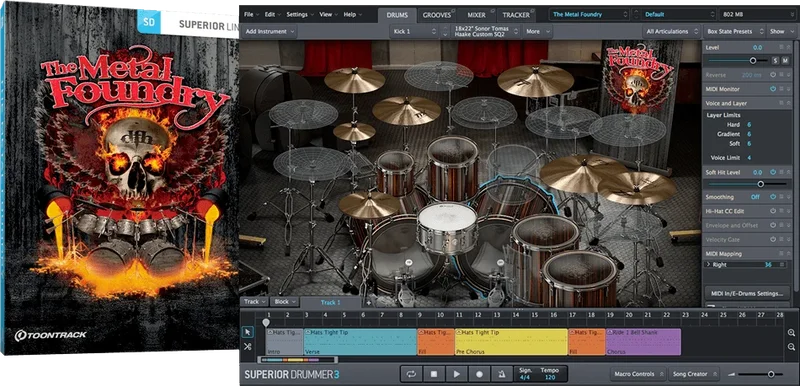Toggle the Smoothing power button

click(773, 197)
